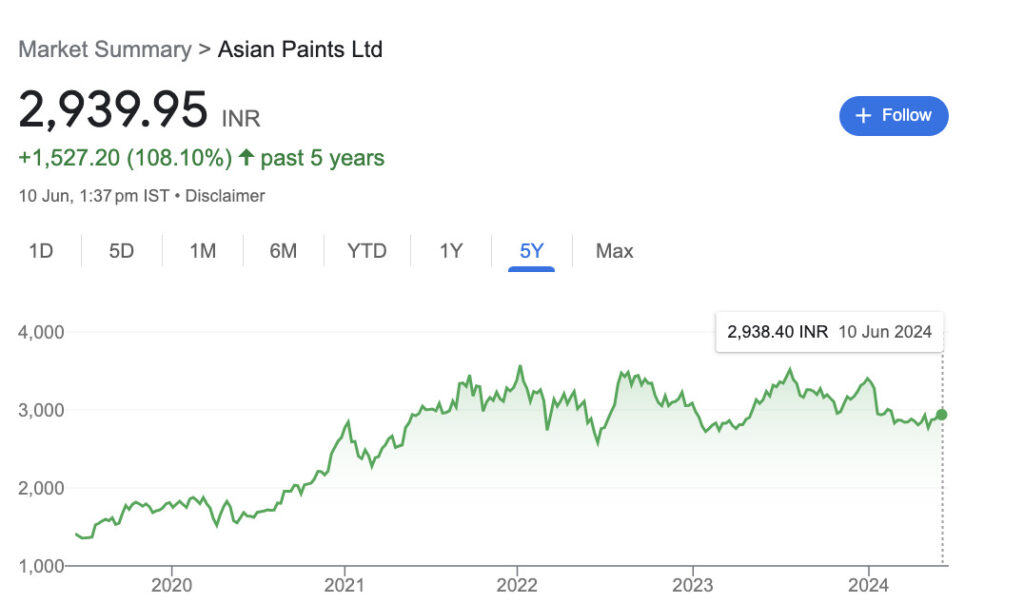Image resolution: width=1024 pixels, height=603 pixels.
Task: Switch to the 1M chart view
Action: 202,251
